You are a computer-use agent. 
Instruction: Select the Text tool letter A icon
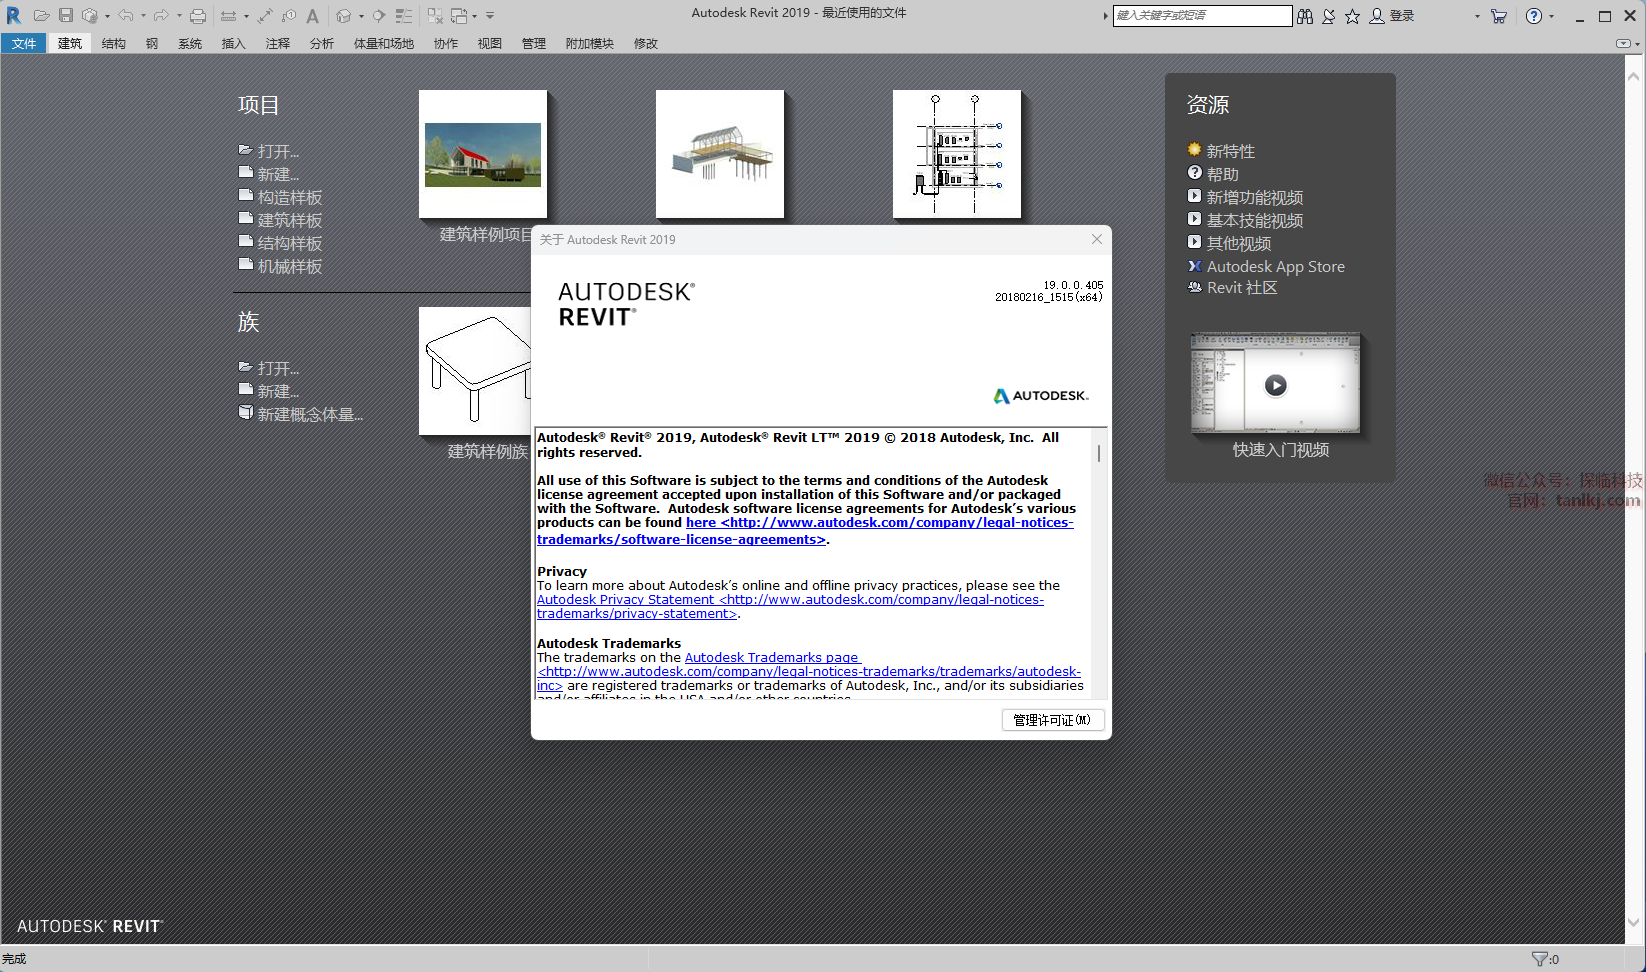313,16
